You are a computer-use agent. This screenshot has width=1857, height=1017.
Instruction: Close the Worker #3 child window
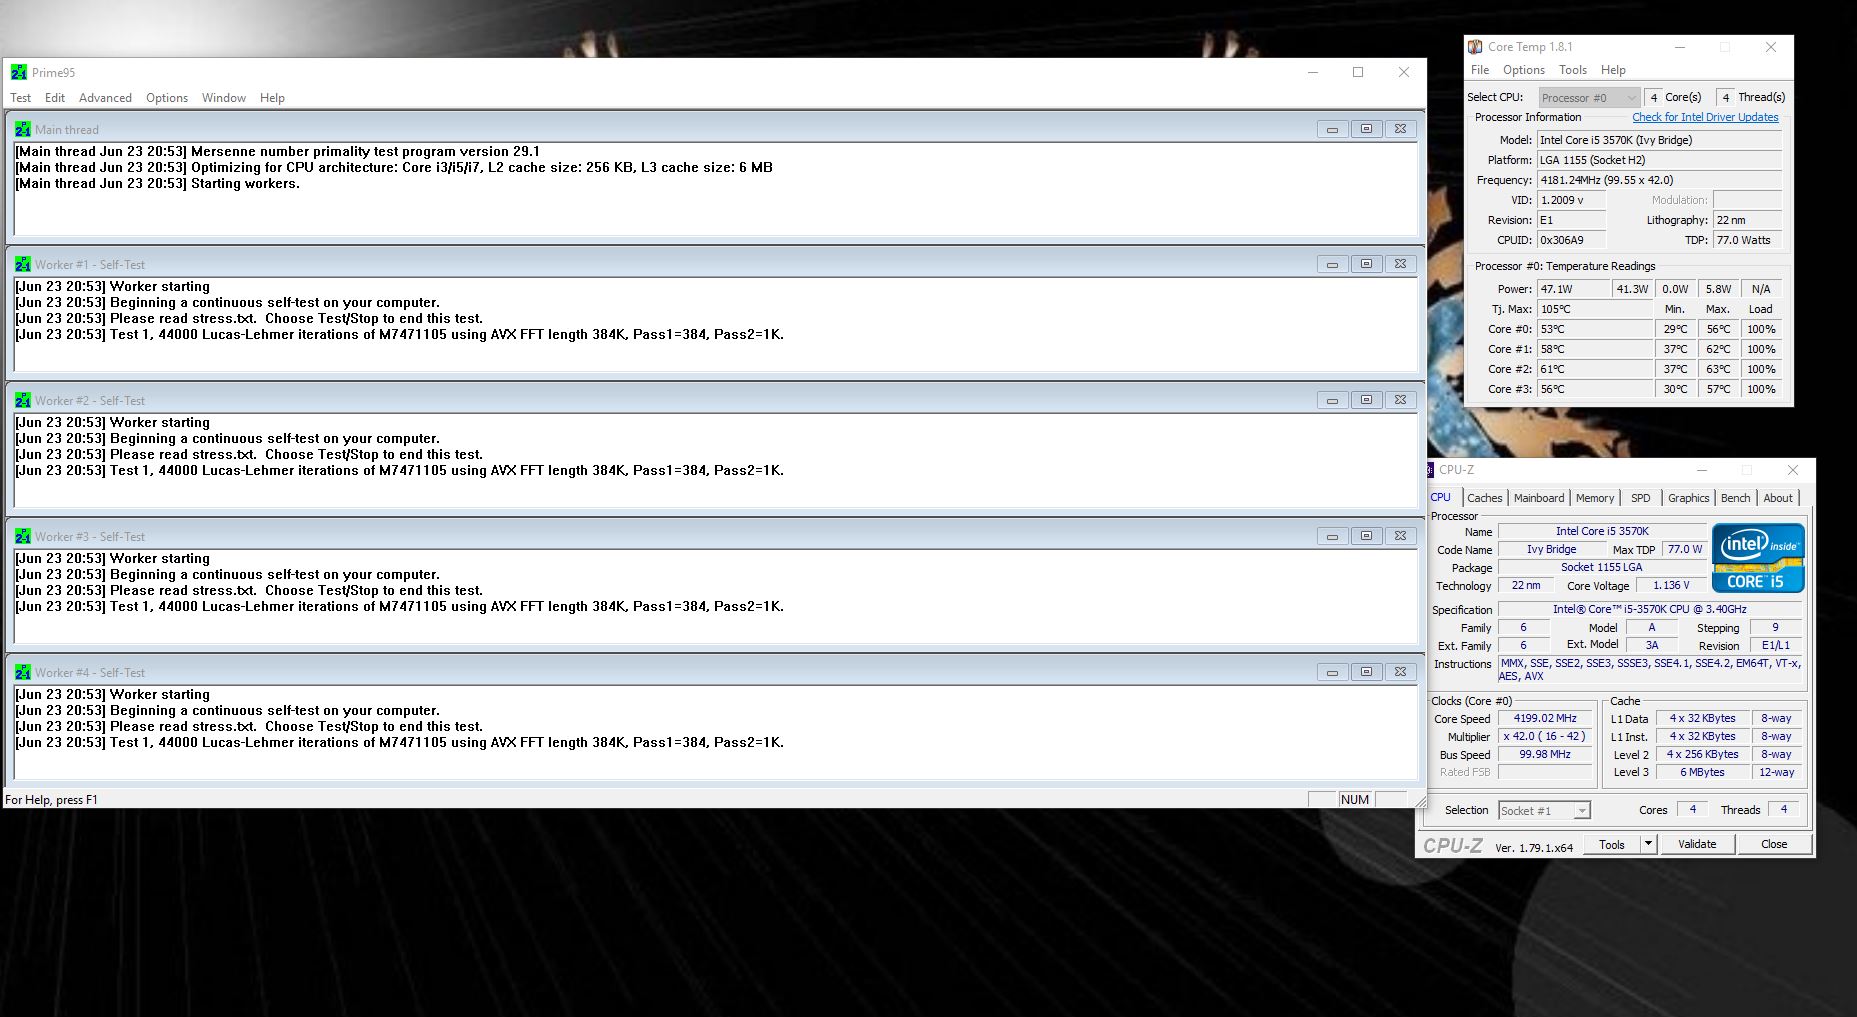pos(1400,536)
